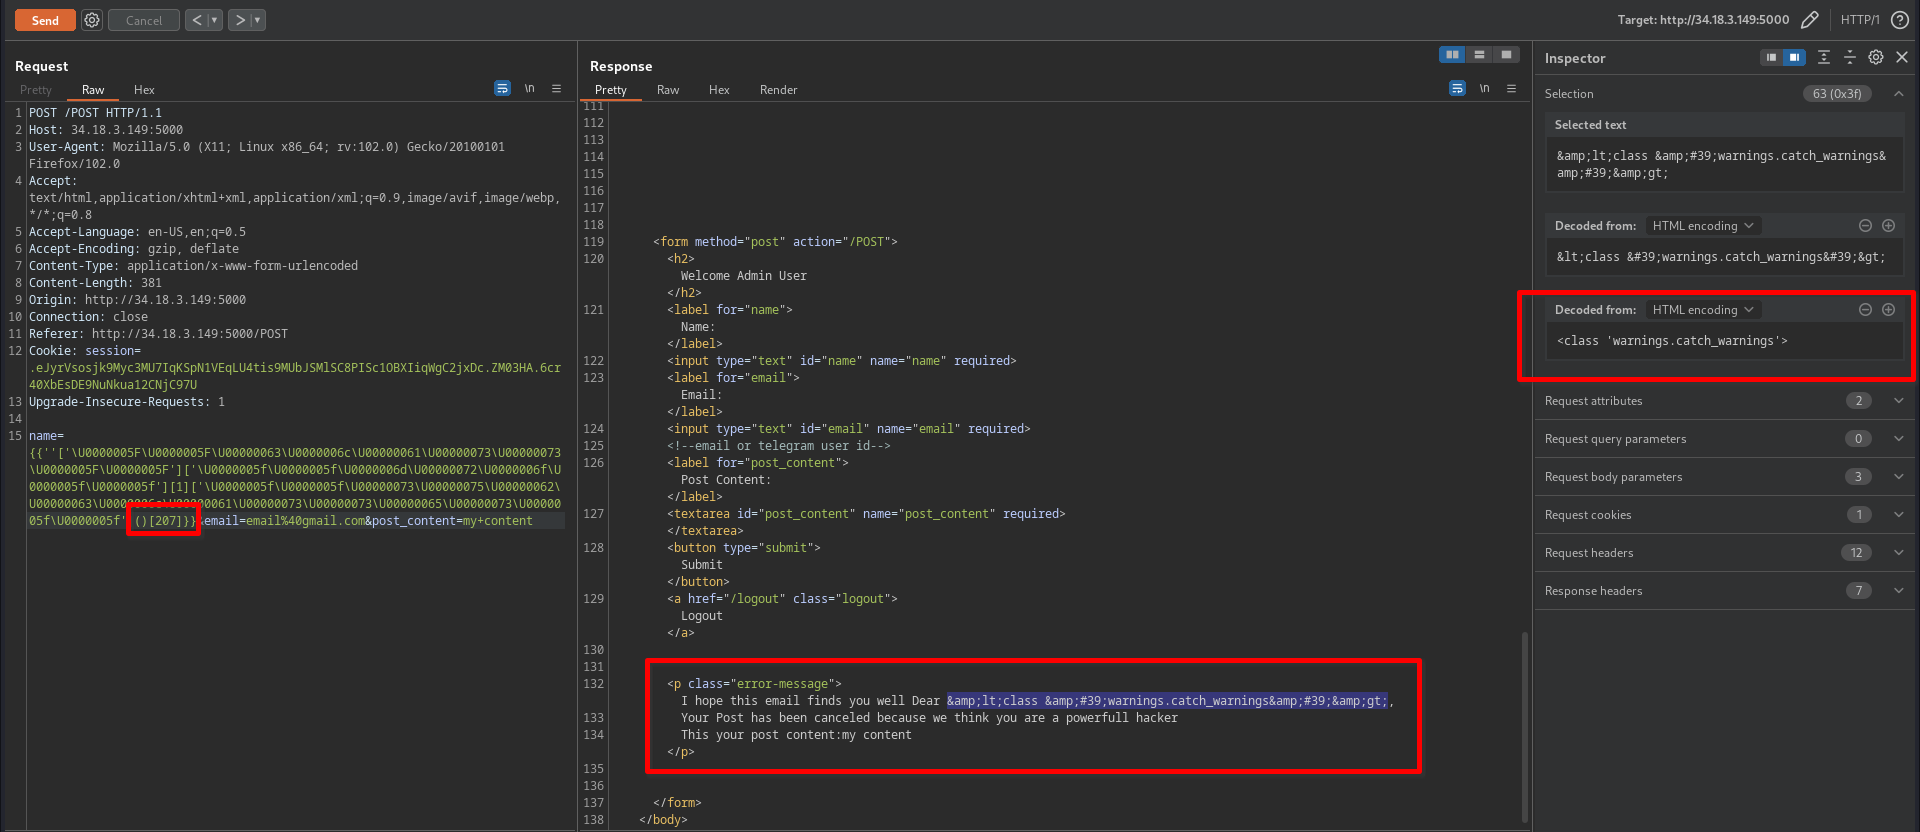Click the logout link line in the response
This screenshot has height=832, width=1920.
tap(782, 599)
